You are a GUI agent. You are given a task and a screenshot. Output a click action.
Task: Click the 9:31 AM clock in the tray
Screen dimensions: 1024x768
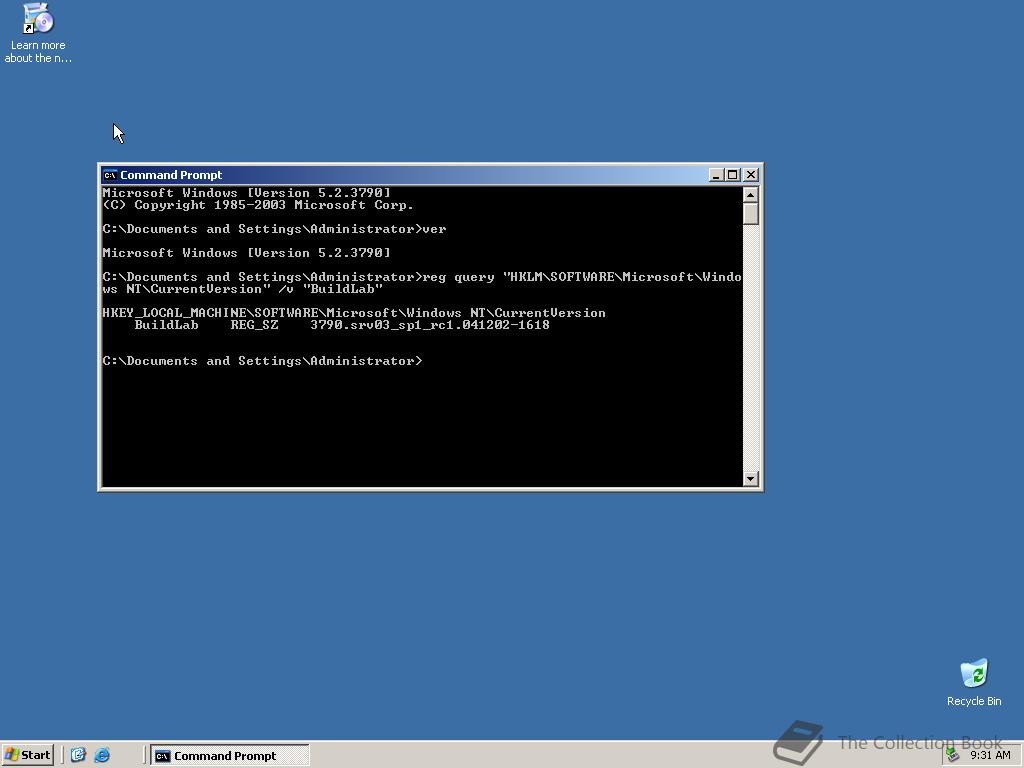point(990,756)
